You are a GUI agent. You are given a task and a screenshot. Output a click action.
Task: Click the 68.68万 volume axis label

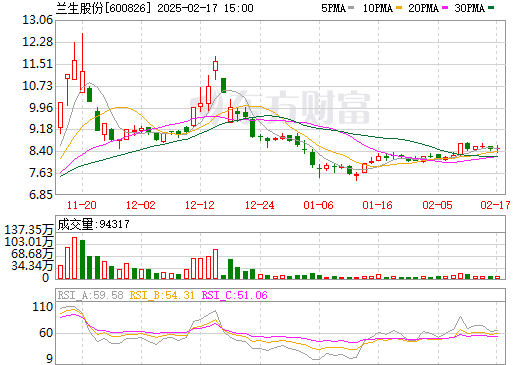[32, 254]
